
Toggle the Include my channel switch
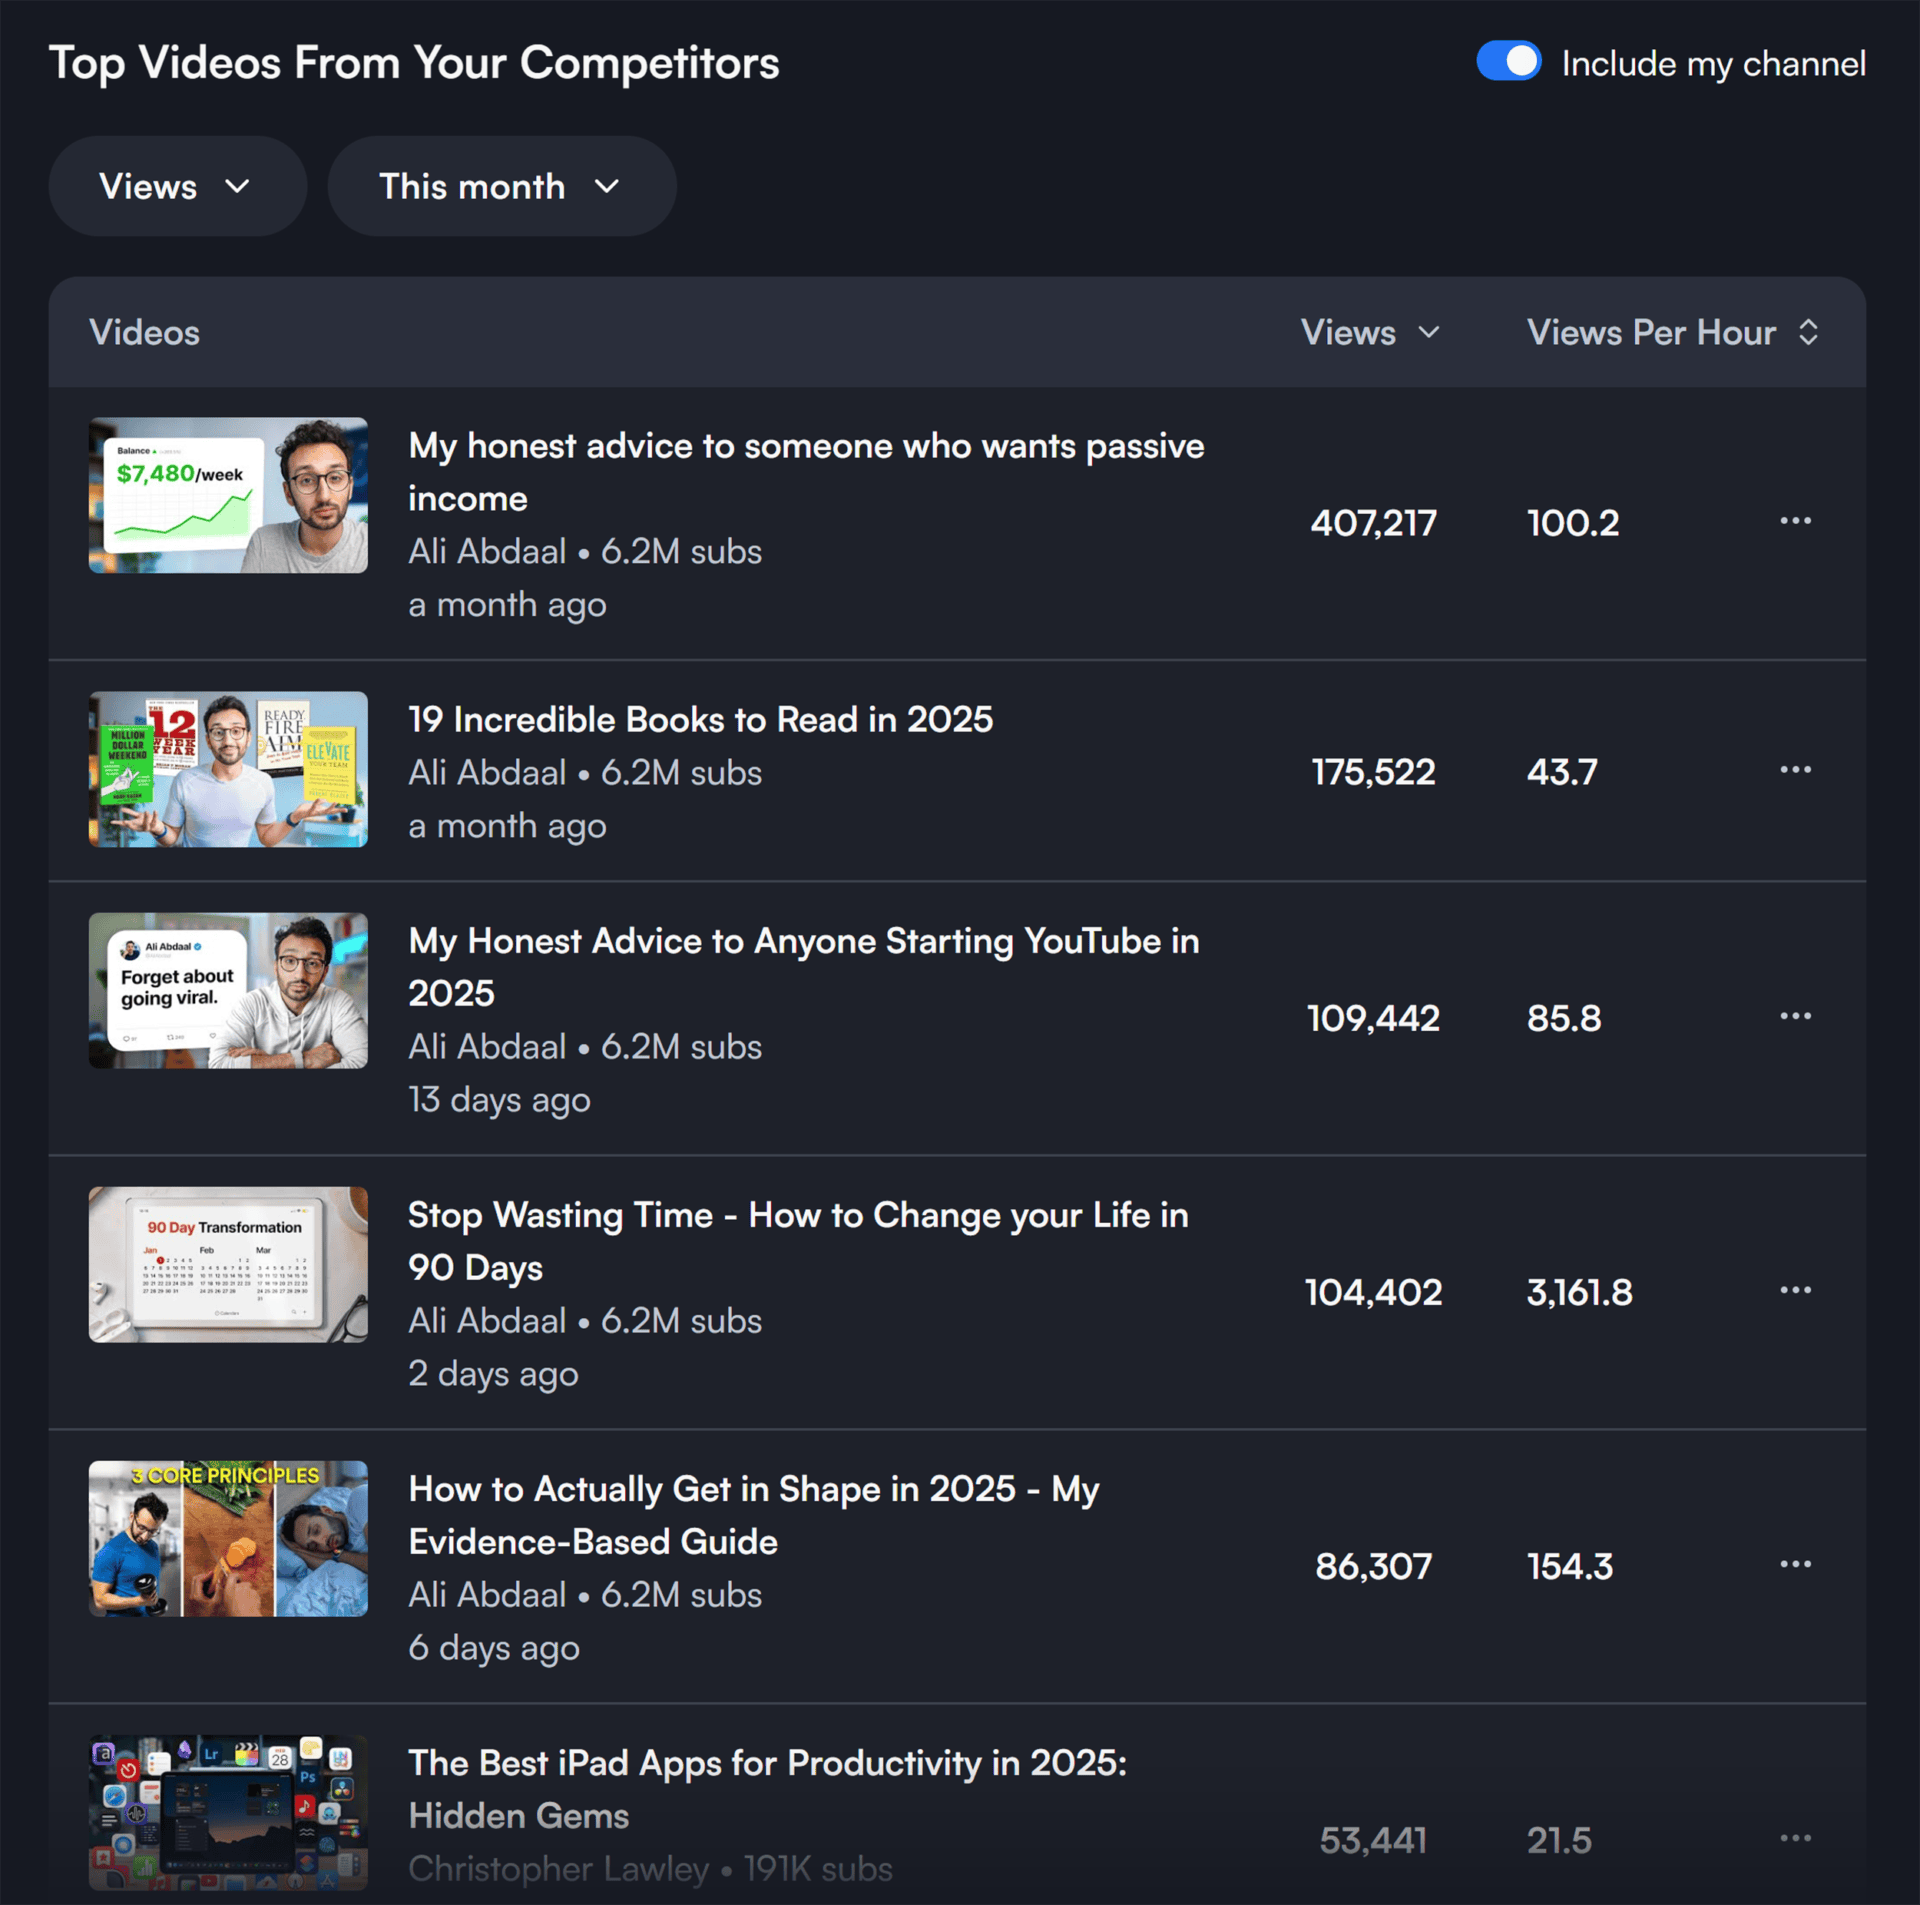point(1508,61)
